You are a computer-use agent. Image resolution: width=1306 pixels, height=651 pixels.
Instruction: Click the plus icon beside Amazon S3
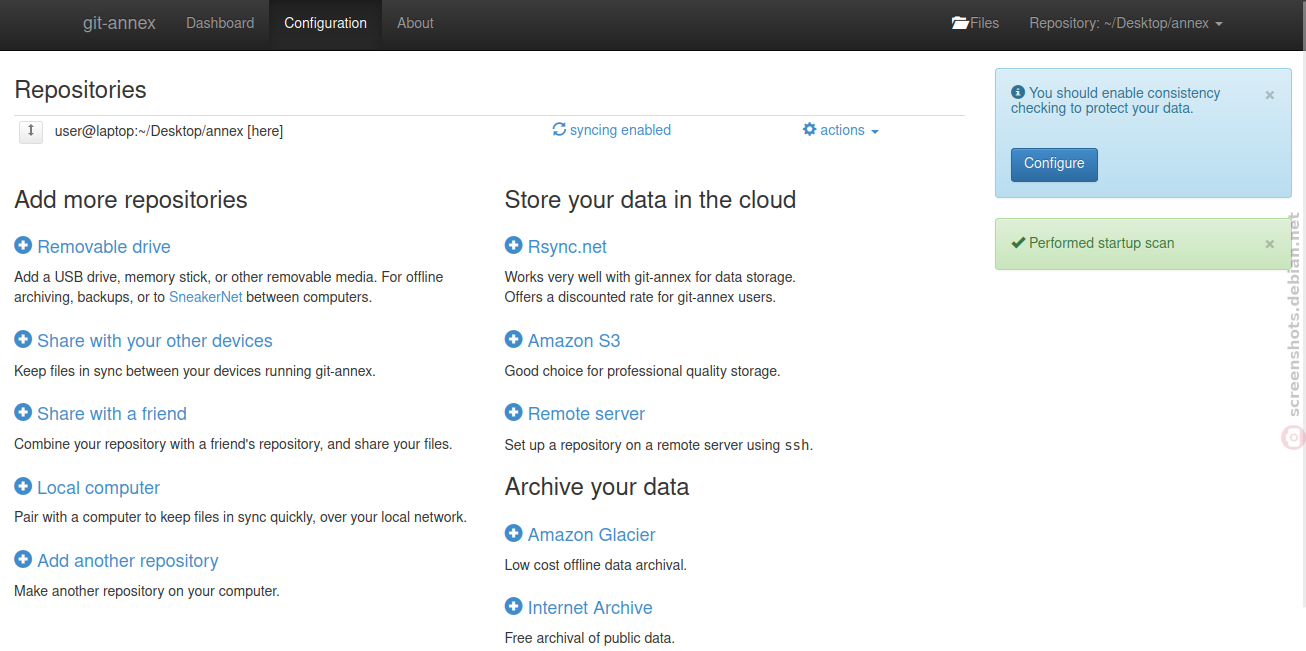[514, 340]
